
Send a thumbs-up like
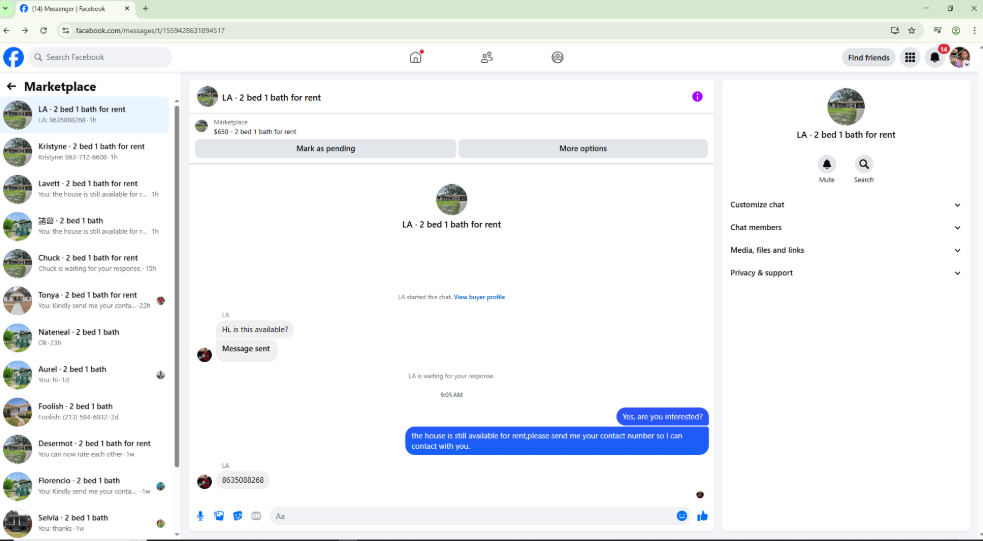point(702,516)
